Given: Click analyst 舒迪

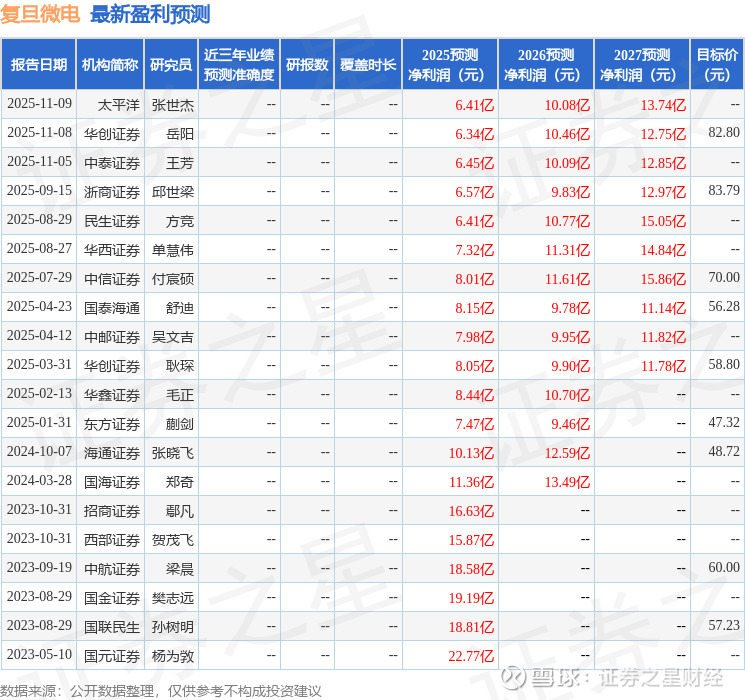Looking at the screenshot, I should (x=180, y=308).
